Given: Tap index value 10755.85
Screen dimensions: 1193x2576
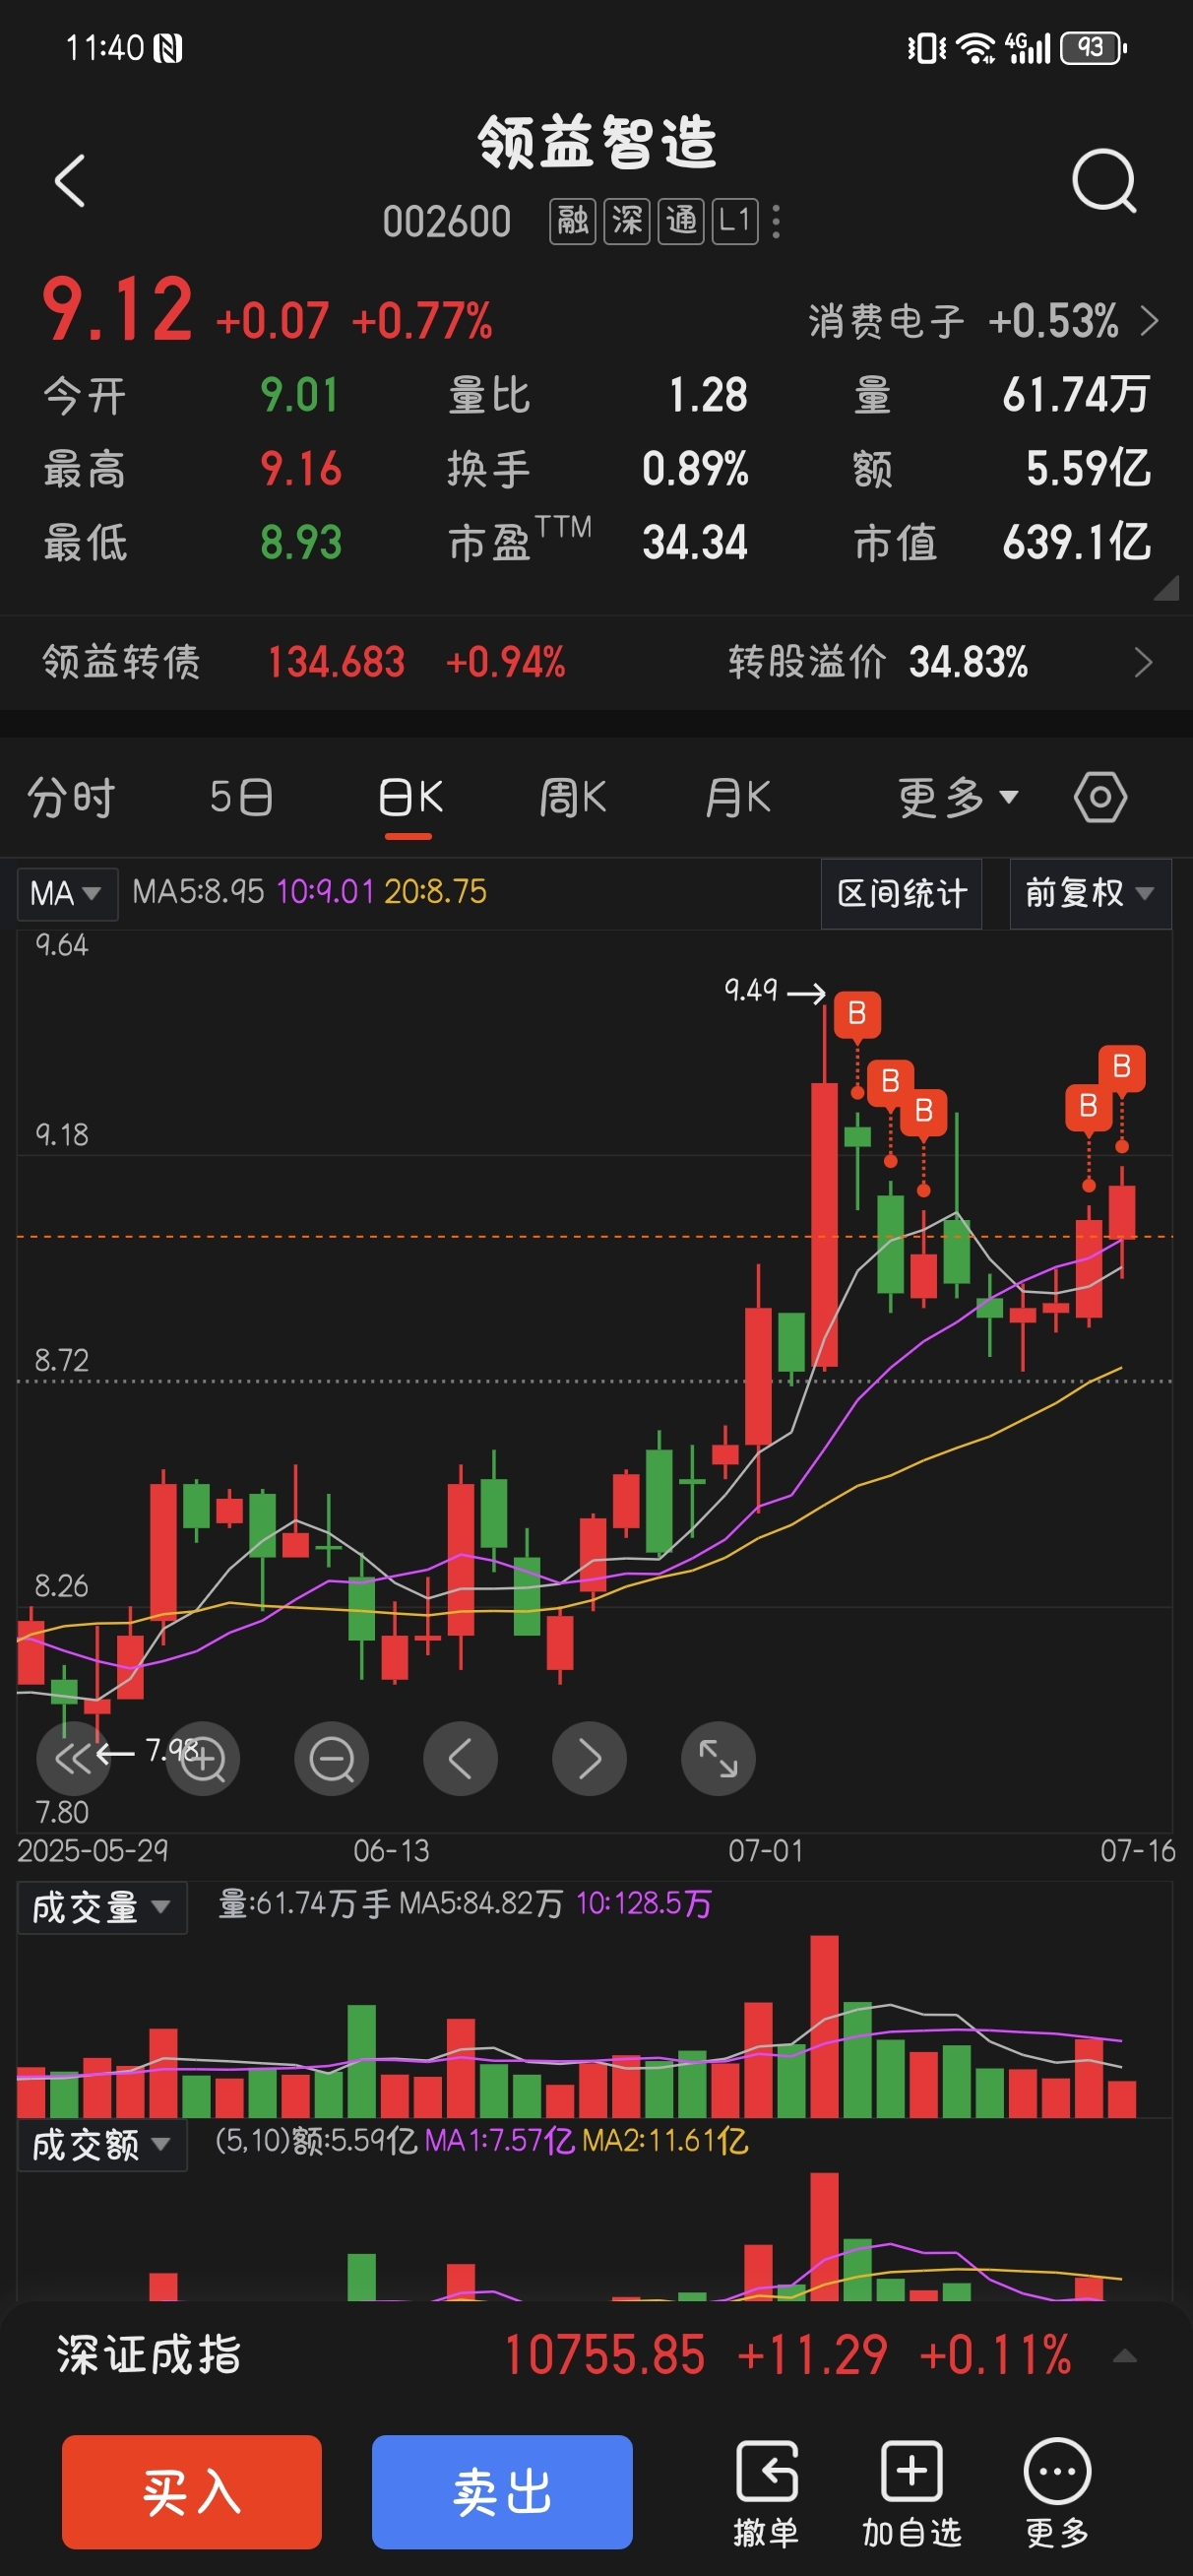Looking at the screenshot, I should (x=605, y=2355).
